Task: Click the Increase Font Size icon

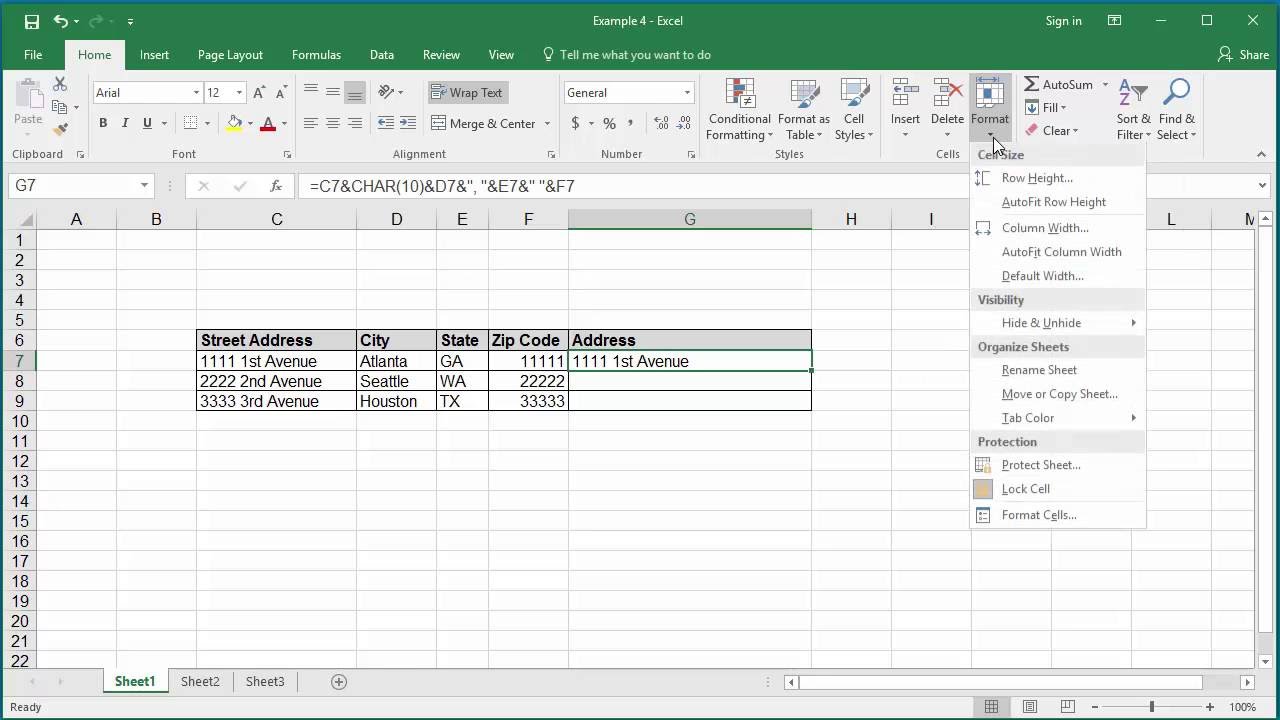Action: click(x=259, y=93)
